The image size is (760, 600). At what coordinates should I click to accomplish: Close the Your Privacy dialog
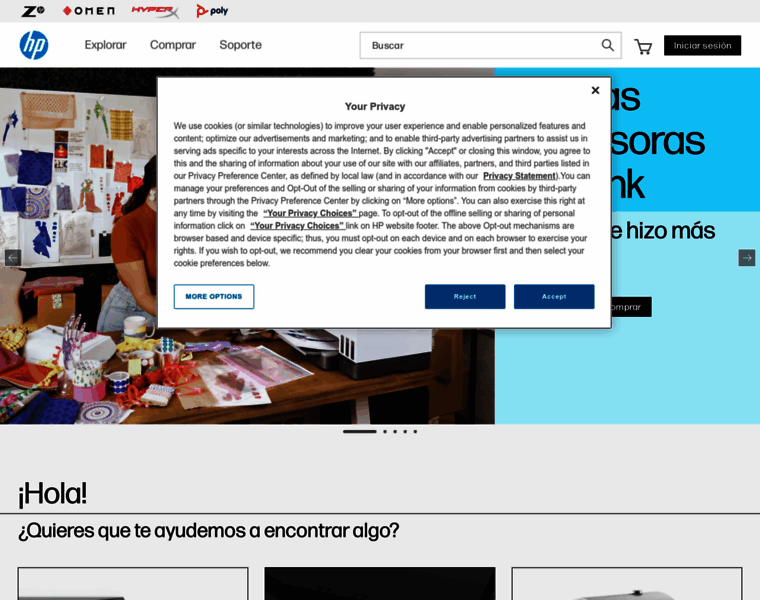click(596, 90)
